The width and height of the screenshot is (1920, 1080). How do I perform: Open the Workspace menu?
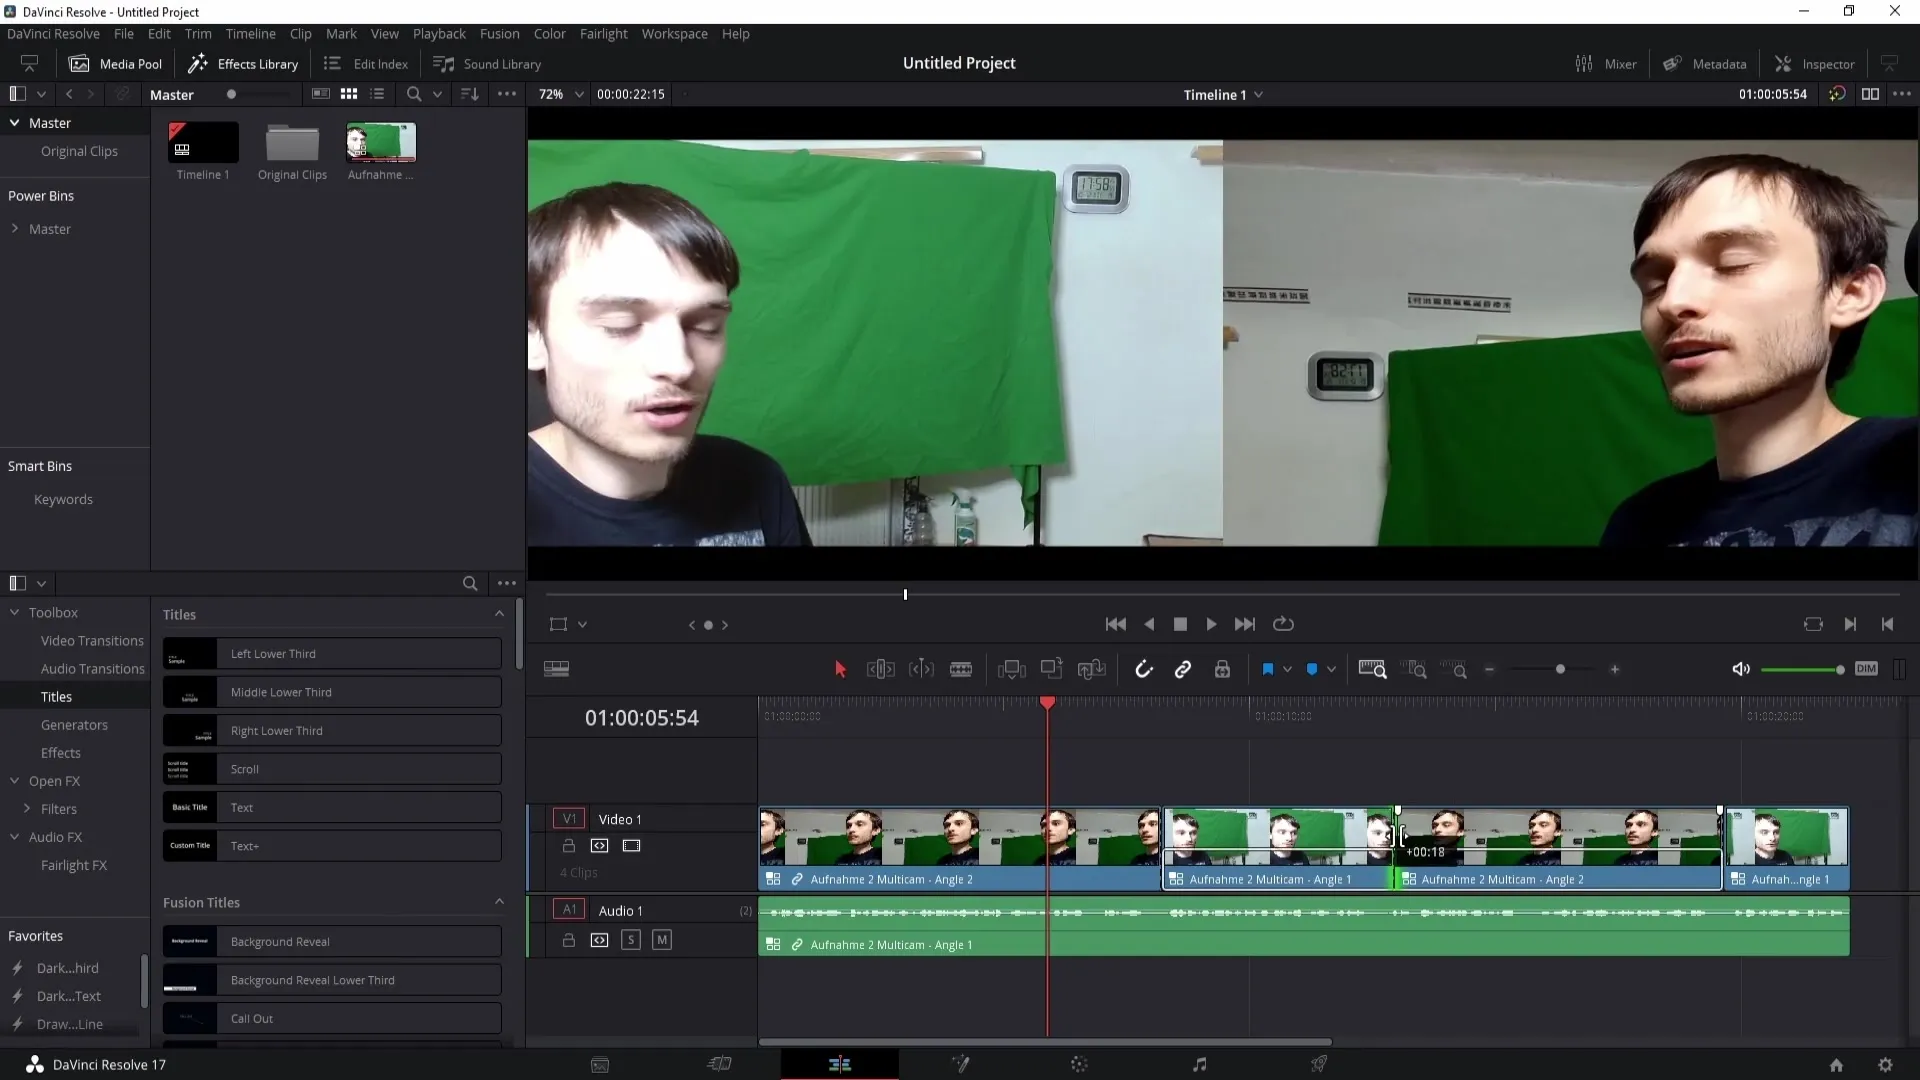(x=674, y=33)
